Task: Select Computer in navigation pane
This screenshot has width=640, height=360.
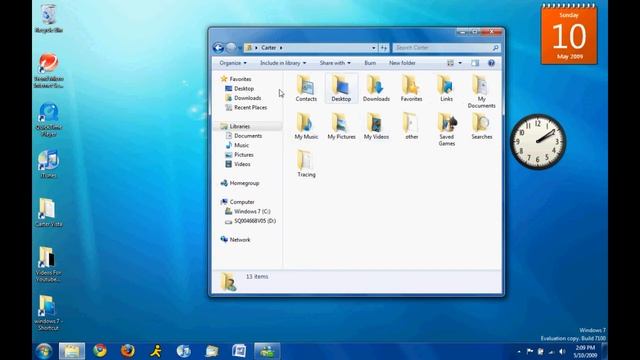Action: [x=242, y=202]
